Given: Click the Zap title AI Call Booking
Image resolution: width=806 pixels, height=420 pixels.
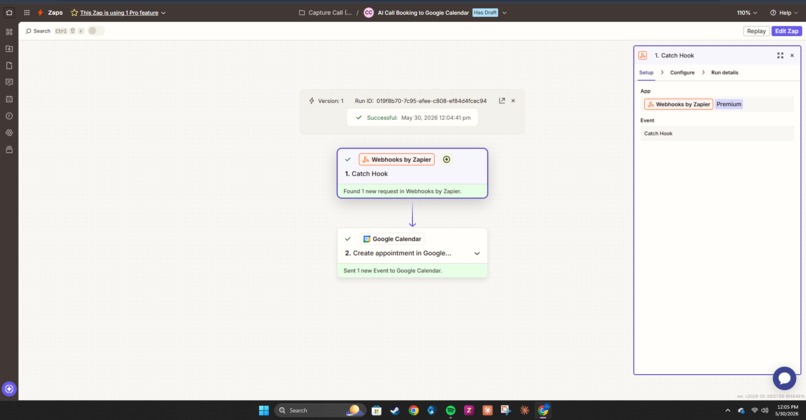Looking at the screenshot, I should point(423,13).
